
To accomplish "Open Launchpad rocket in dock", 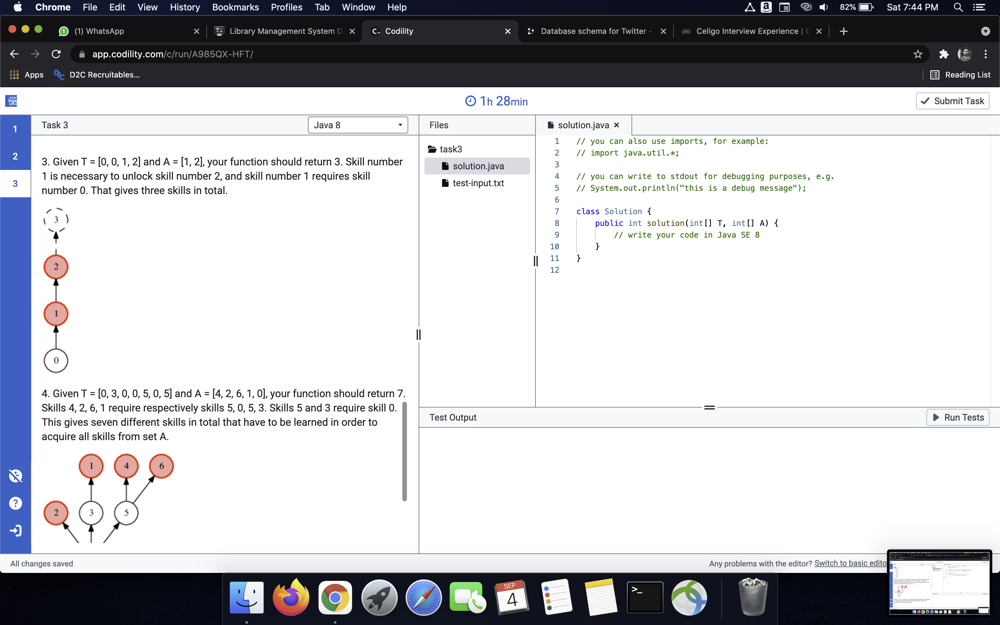I will click(379, 598).
